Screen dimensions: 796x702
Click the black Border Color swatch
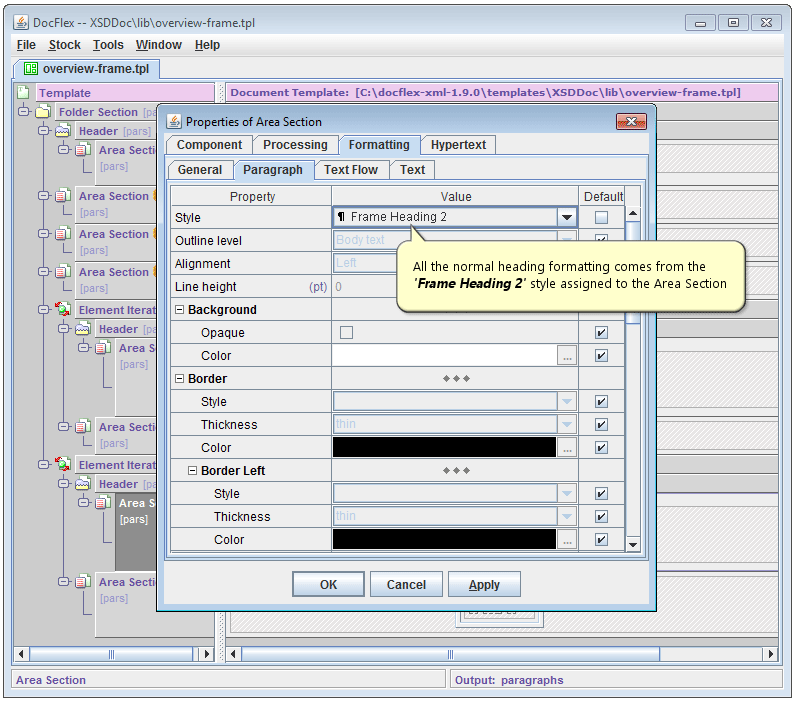point(444,448)
